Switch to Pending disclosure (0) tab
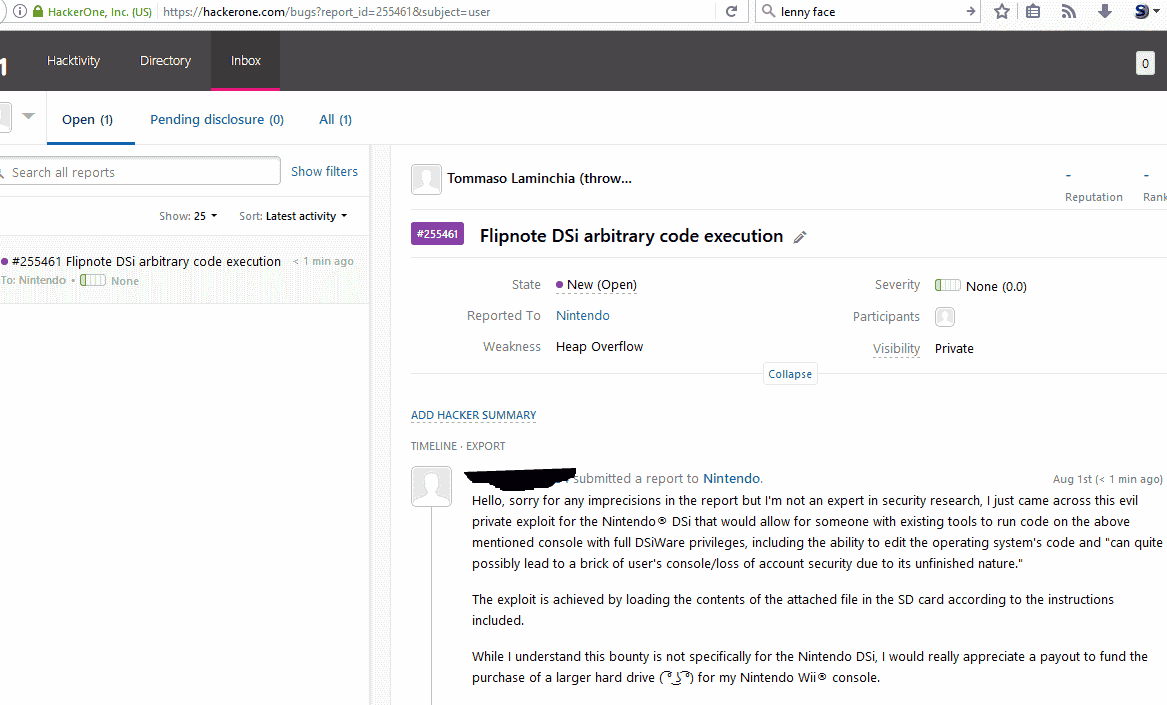 pyautogui.click(x=217, y=120)
